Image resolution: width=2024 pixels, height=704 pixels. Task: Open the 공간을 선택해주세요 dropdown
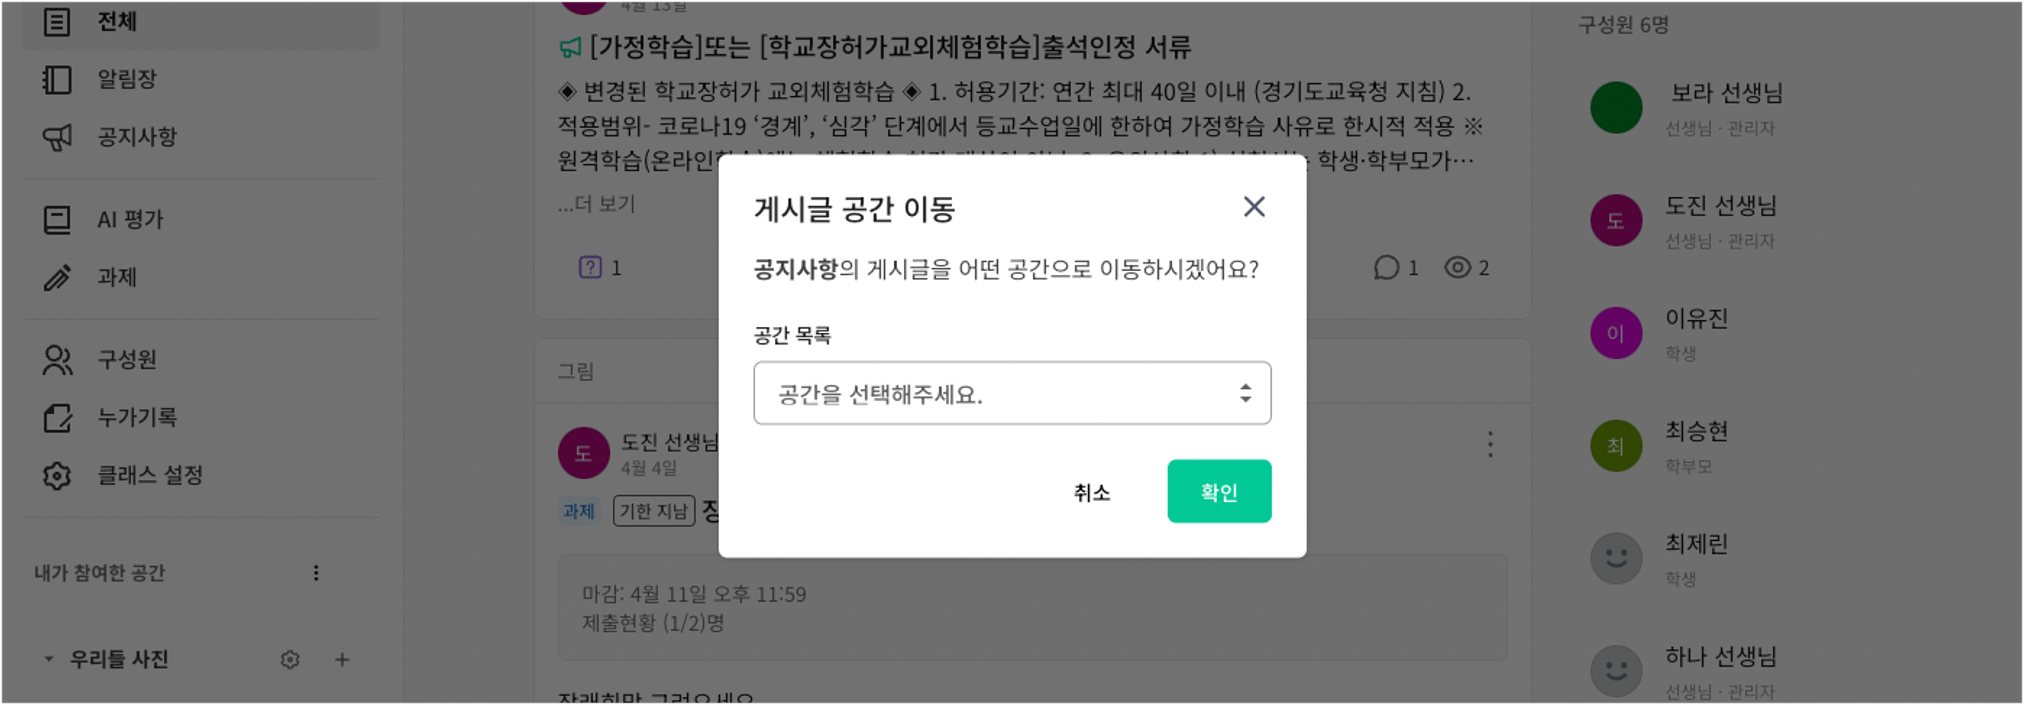[x=1012, y=393]
